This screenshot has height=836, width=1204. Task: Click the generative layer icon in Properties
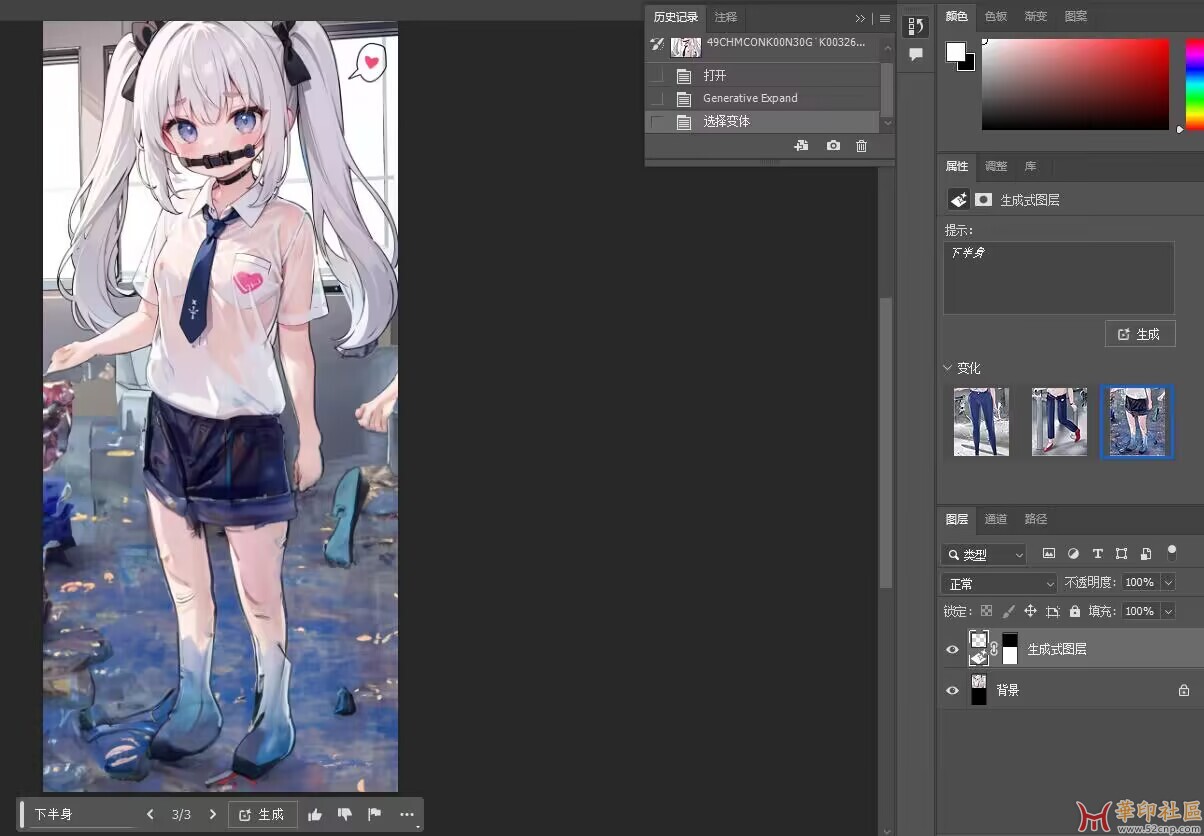(958, 199)
